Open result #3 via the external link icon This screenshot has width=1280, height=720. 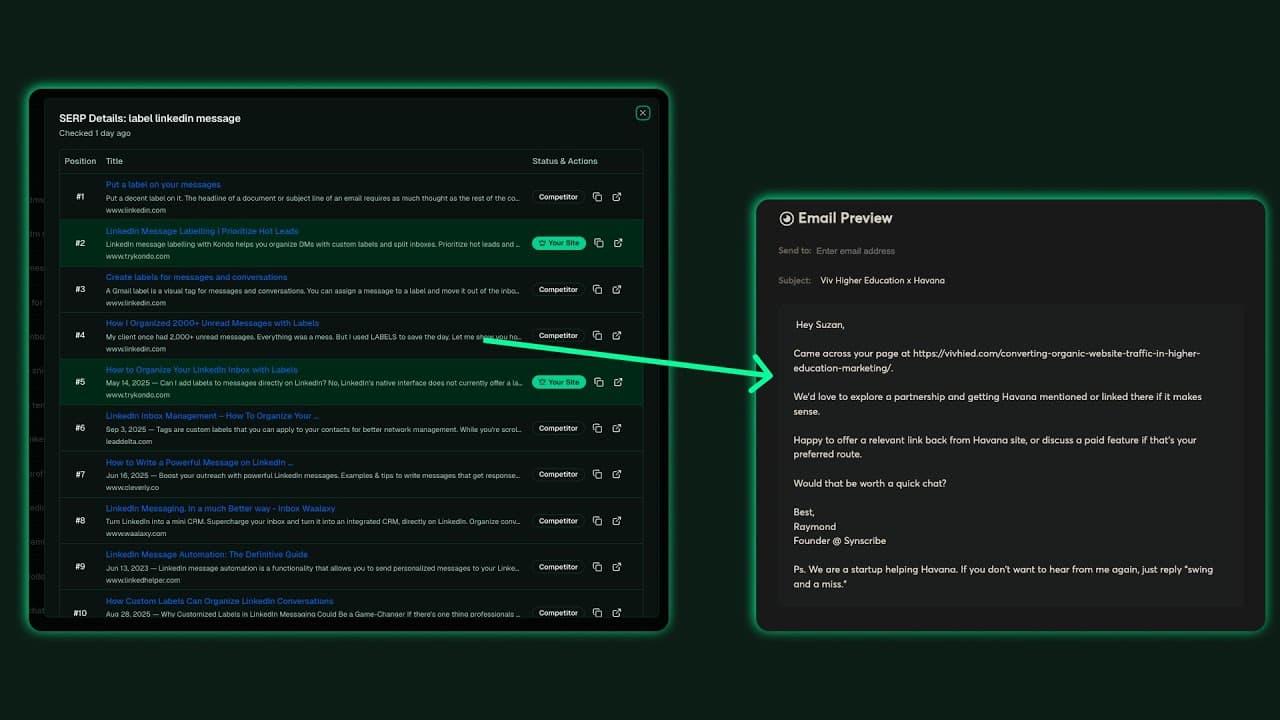(x=617, y=289)
